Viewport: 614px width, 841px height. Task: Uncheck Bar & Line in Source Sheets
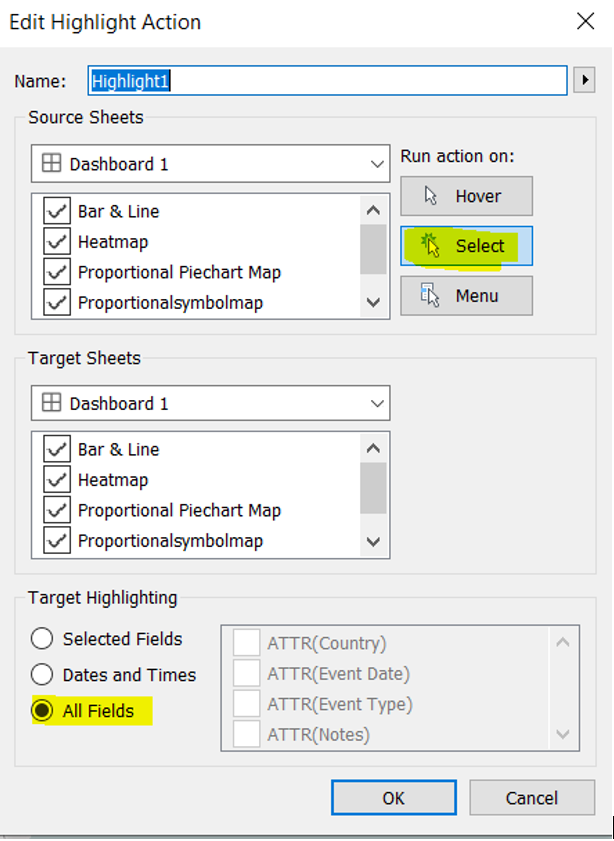pyautogui.click(x=57, y=211)
